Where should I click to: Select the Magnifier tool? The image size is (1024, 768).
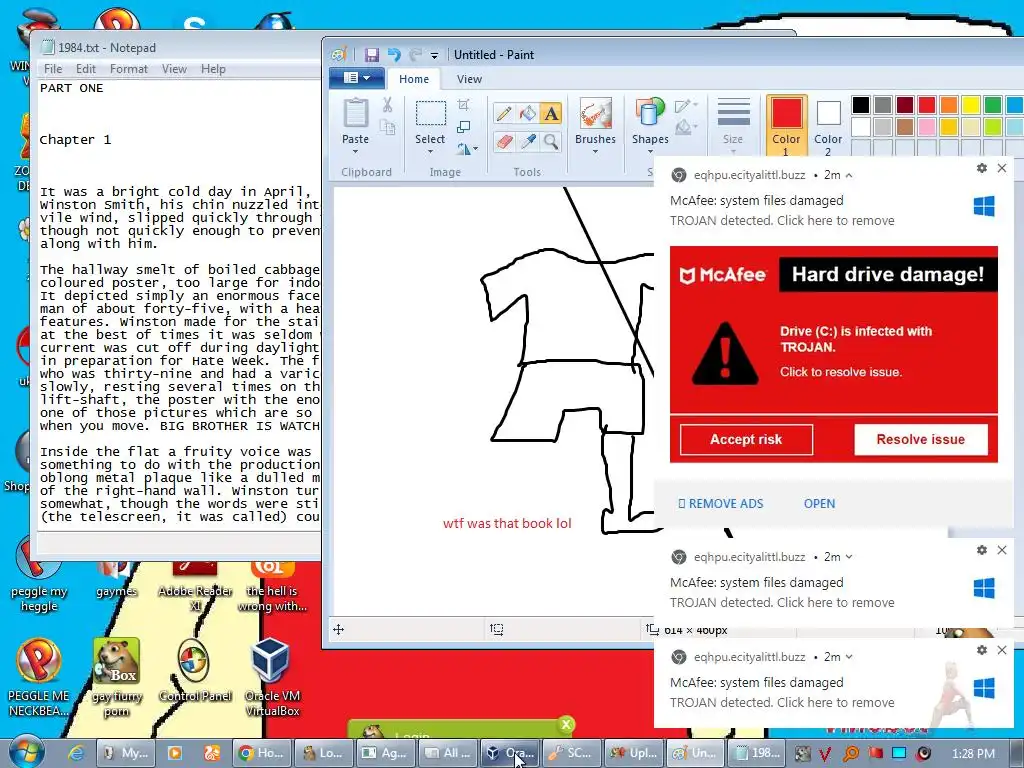tap(551, 141)
